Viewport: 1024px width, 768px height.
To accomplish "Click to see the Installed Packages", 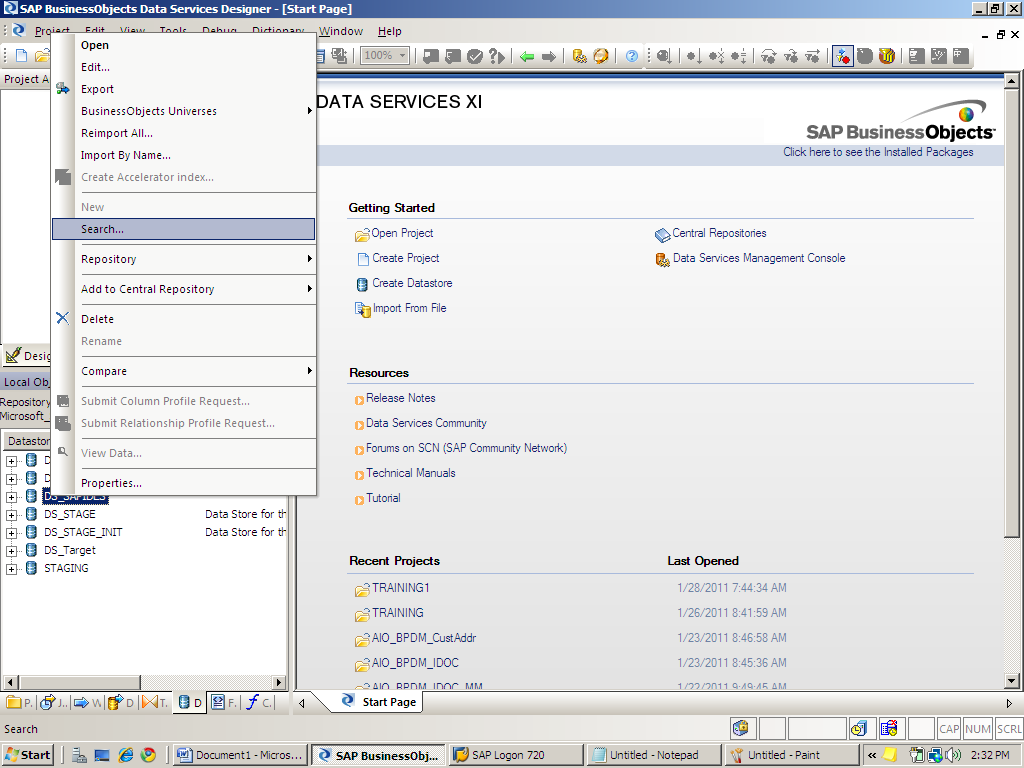I will click(878, 152).
